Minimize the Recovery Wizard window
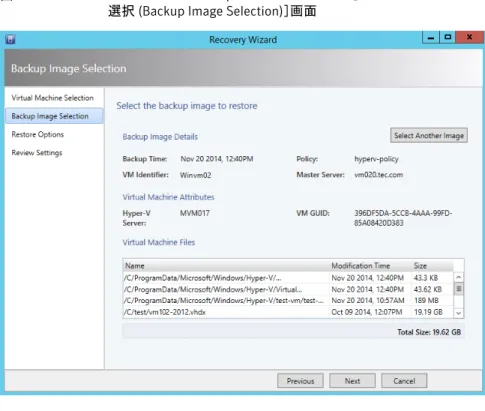The image size is (485, 411). click(x=431, y=38)
